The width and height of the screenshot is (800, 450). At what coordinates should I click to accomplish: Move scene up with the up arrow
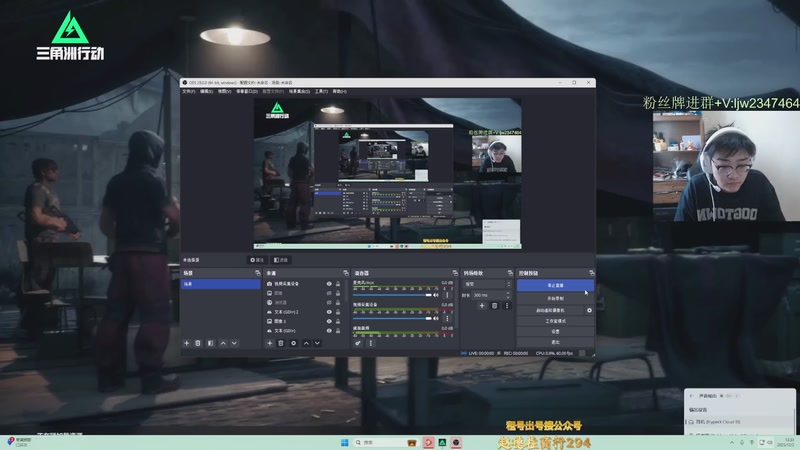(x=223, y=343)
